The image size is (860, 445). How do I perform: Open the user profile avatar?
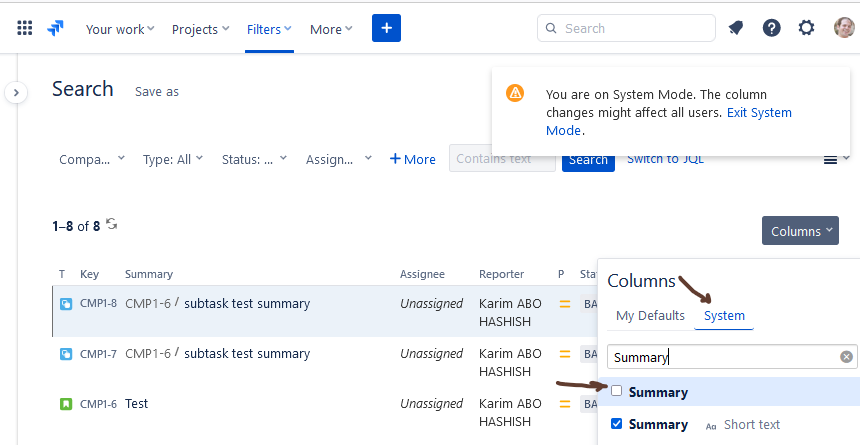(845, 28)
